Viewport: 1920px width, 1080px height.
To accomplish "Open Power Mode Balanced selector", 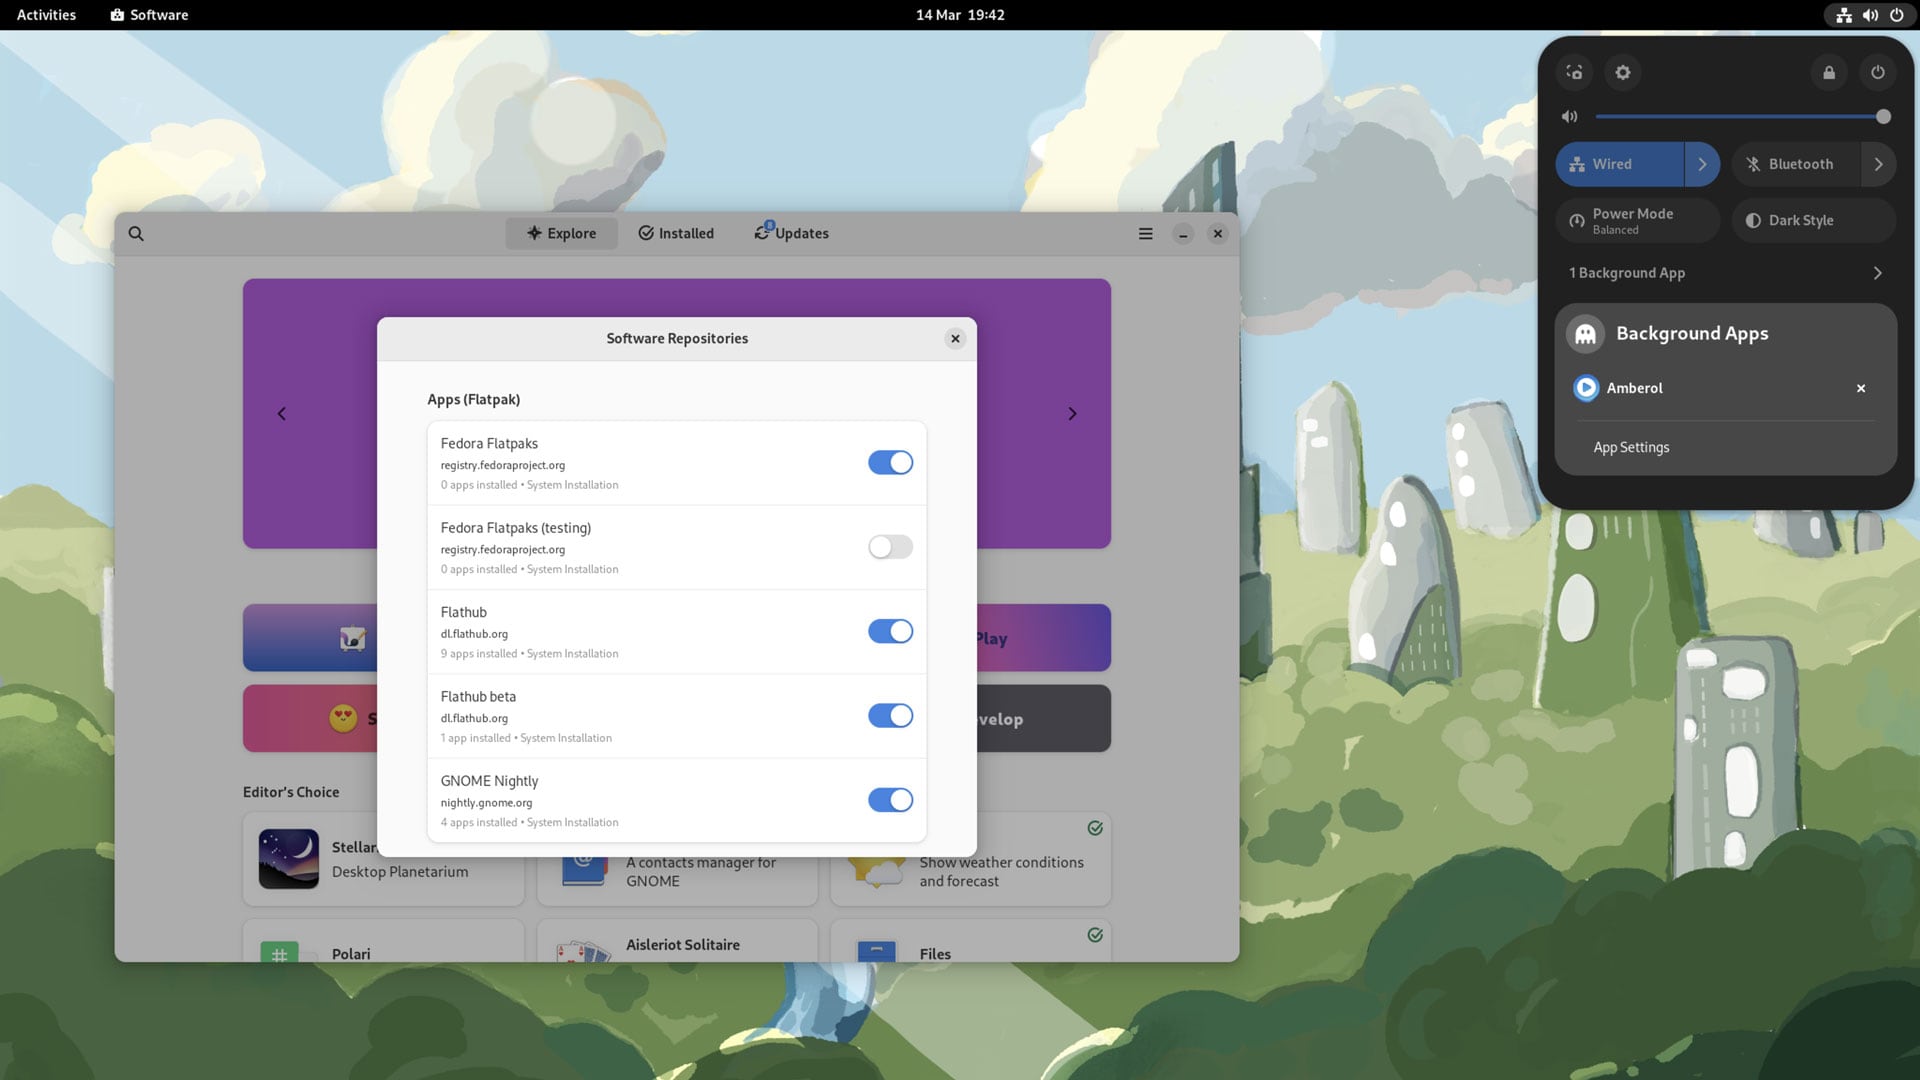I will [x=1638, y=220].
